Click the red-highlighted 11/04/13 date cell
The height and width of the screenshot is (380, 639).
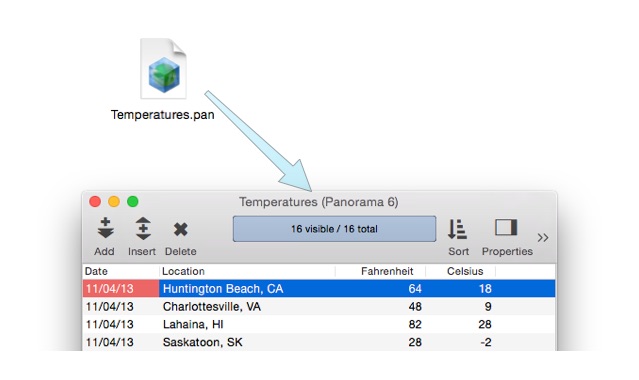[121, 289]
